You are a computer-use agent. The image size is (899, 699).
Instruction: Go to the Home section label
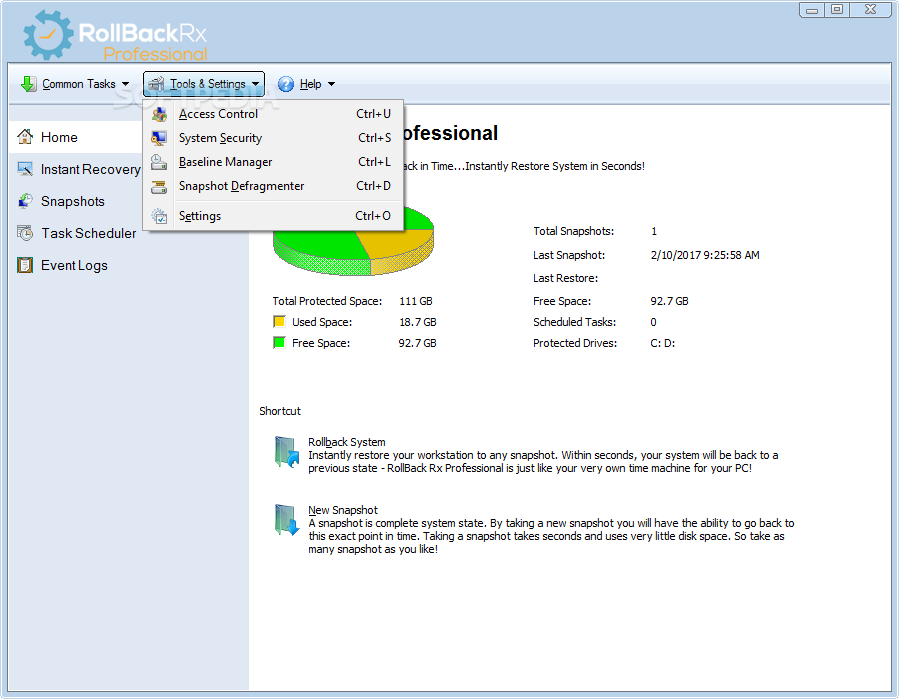pos(59,137)
